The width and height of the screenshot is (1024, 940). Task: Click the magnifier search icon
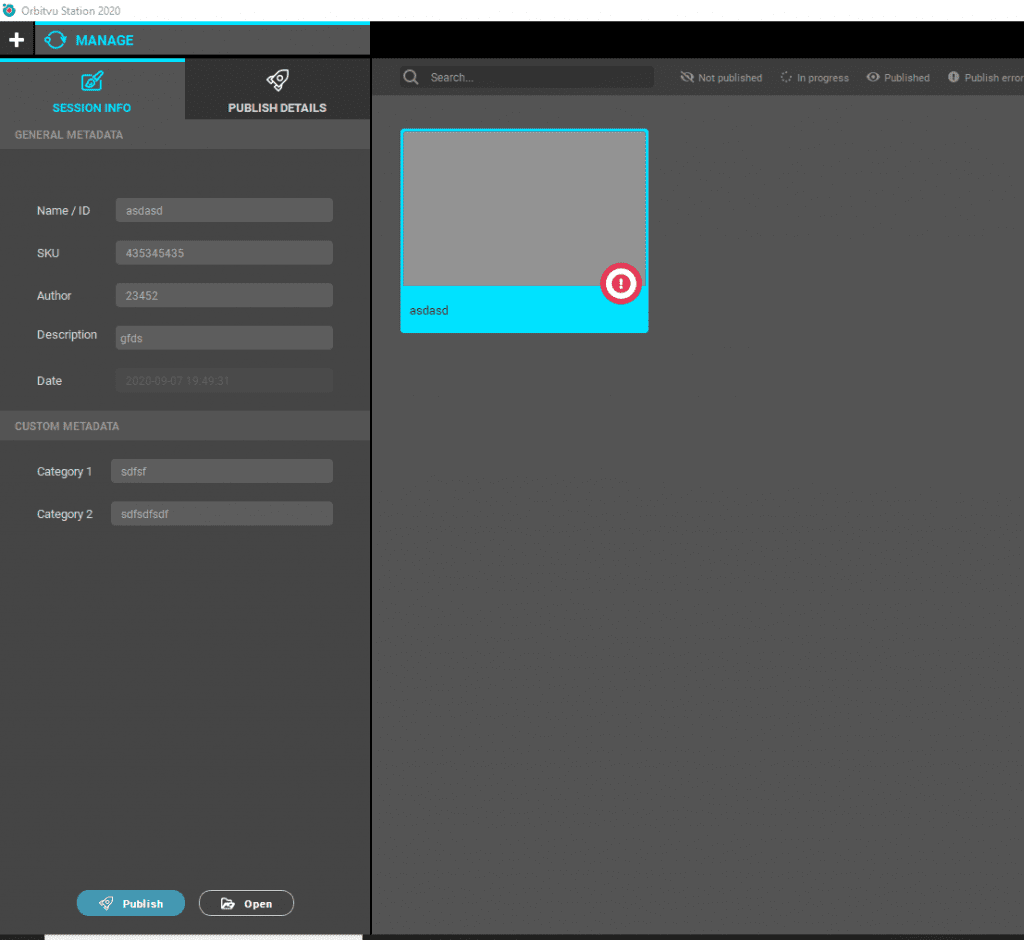pos(411,77)
